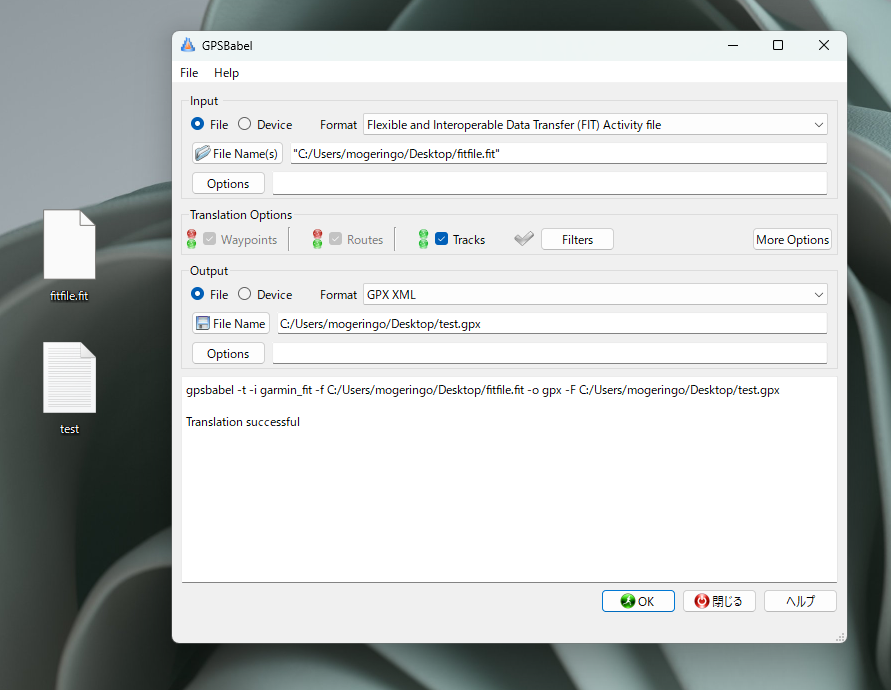Viewport: 891px width, 690px height.
Task: Select Device radio button in Output section
Action: [244, 294]
